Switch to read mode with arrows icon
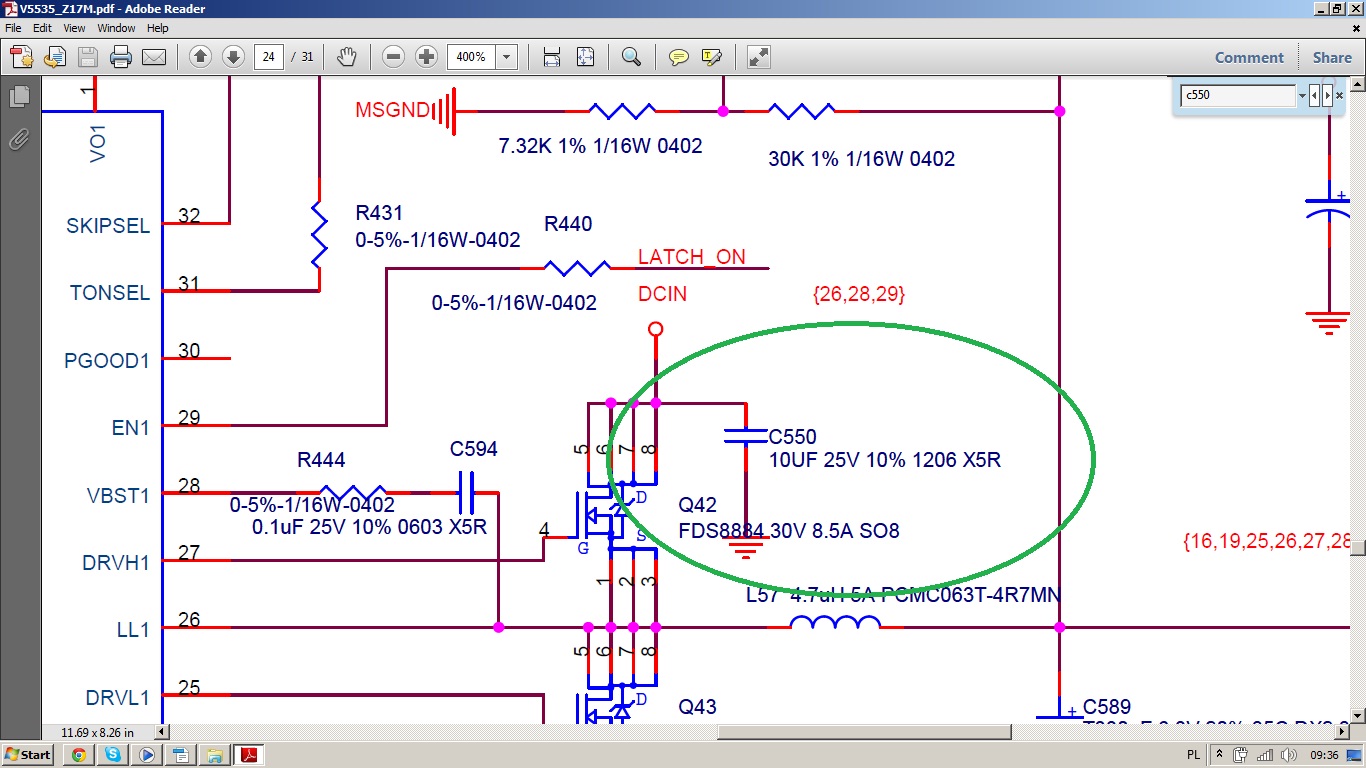The width and height of the screenshot is (1366, 768). 759,57
